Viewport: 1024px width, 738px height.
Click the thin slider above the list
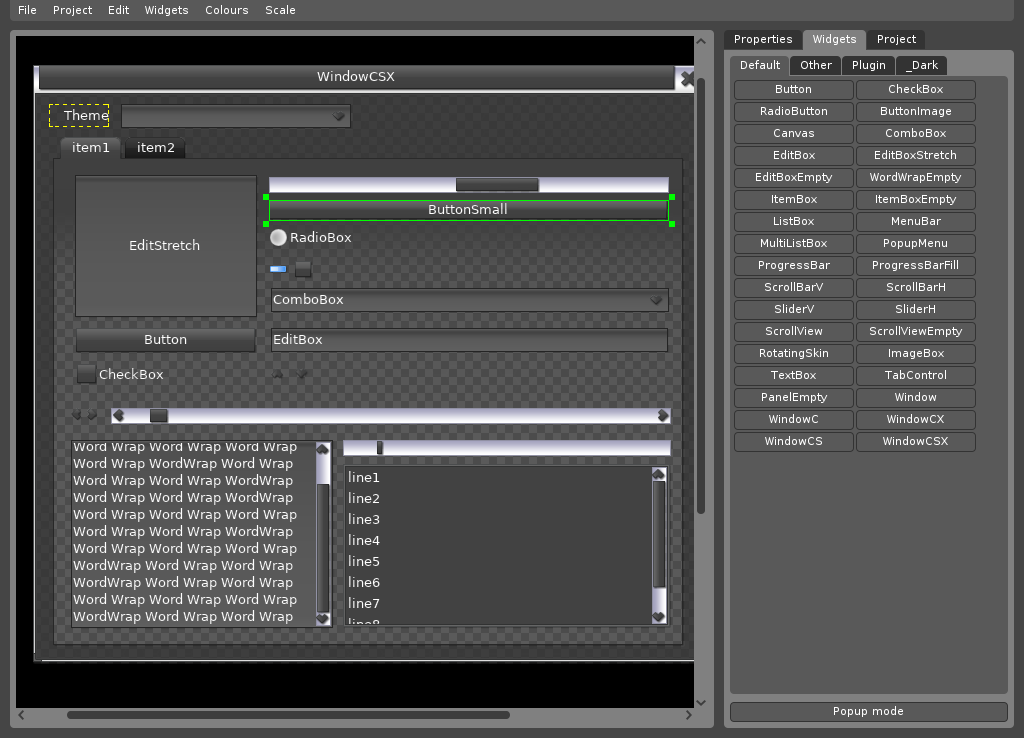click(507, 447)
